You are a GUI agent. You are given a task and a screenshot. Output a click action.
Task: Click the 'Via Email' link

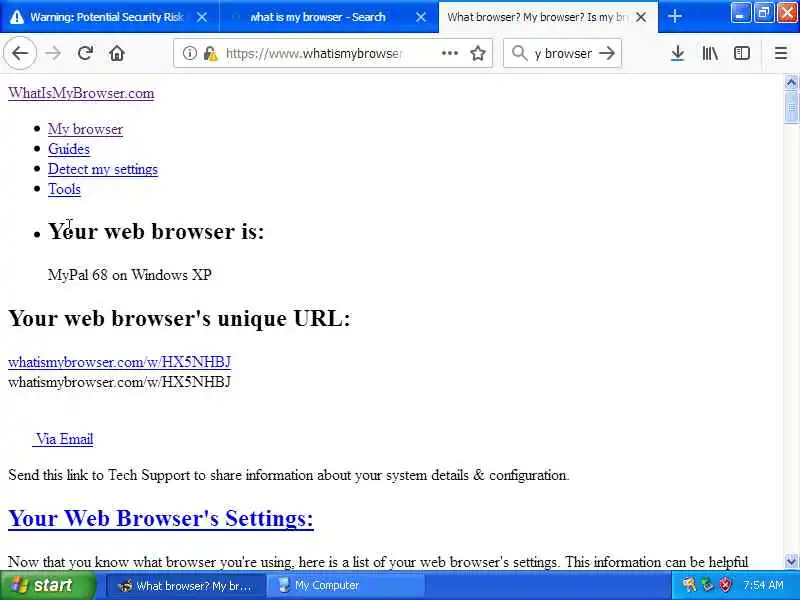point(63,439)
